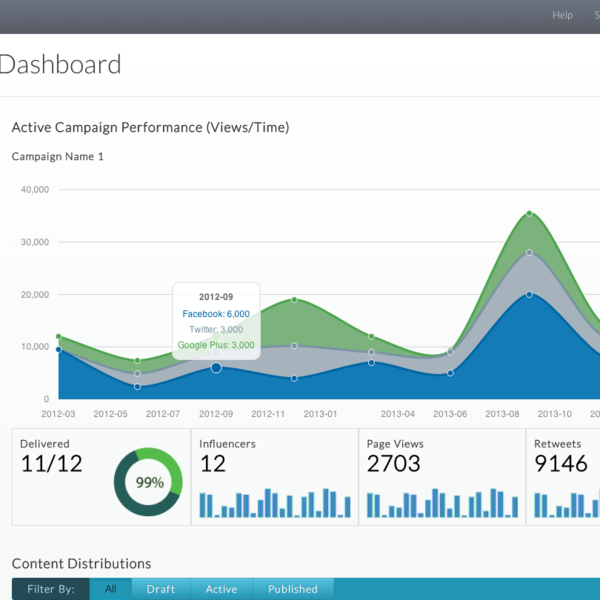Click the highest green Google Plus peak point
This screenshot has width=600, height=600.
coord(529,213)
